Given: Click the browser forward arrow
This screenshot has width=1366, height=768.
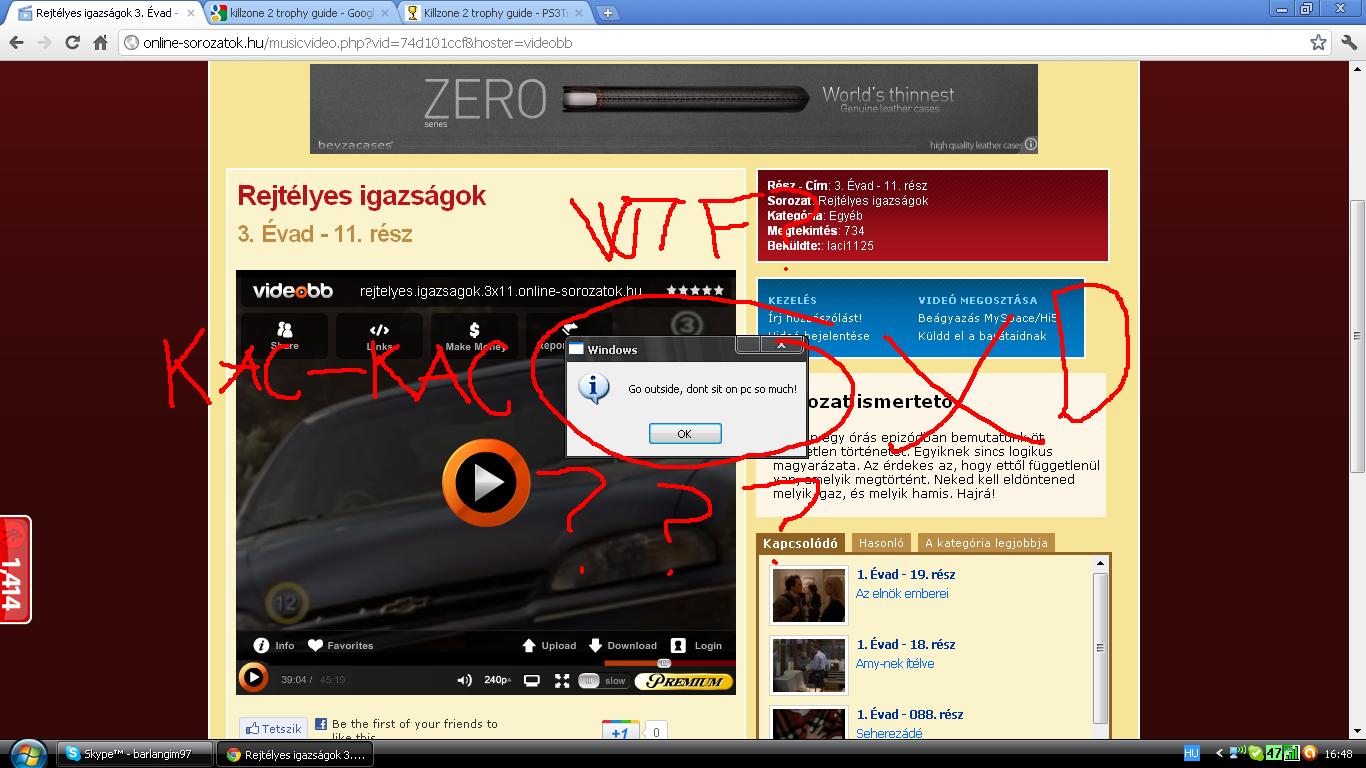Looking at the screenshot, I should pyautogui.click(x=44, y=43).
